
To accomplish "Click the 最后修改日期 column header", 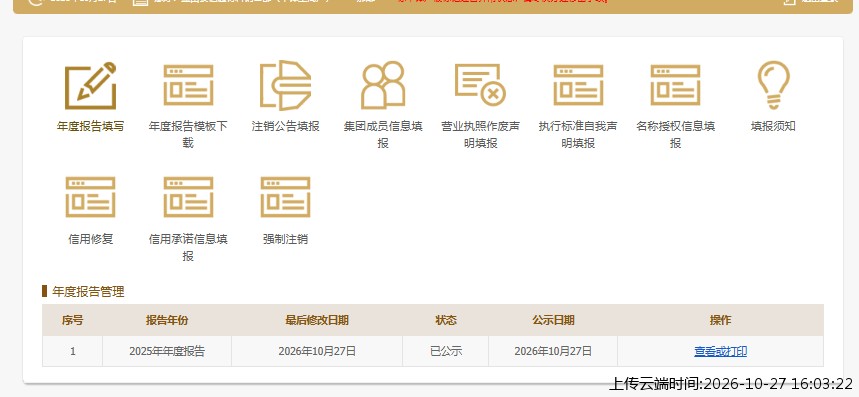I will point(317,320).
